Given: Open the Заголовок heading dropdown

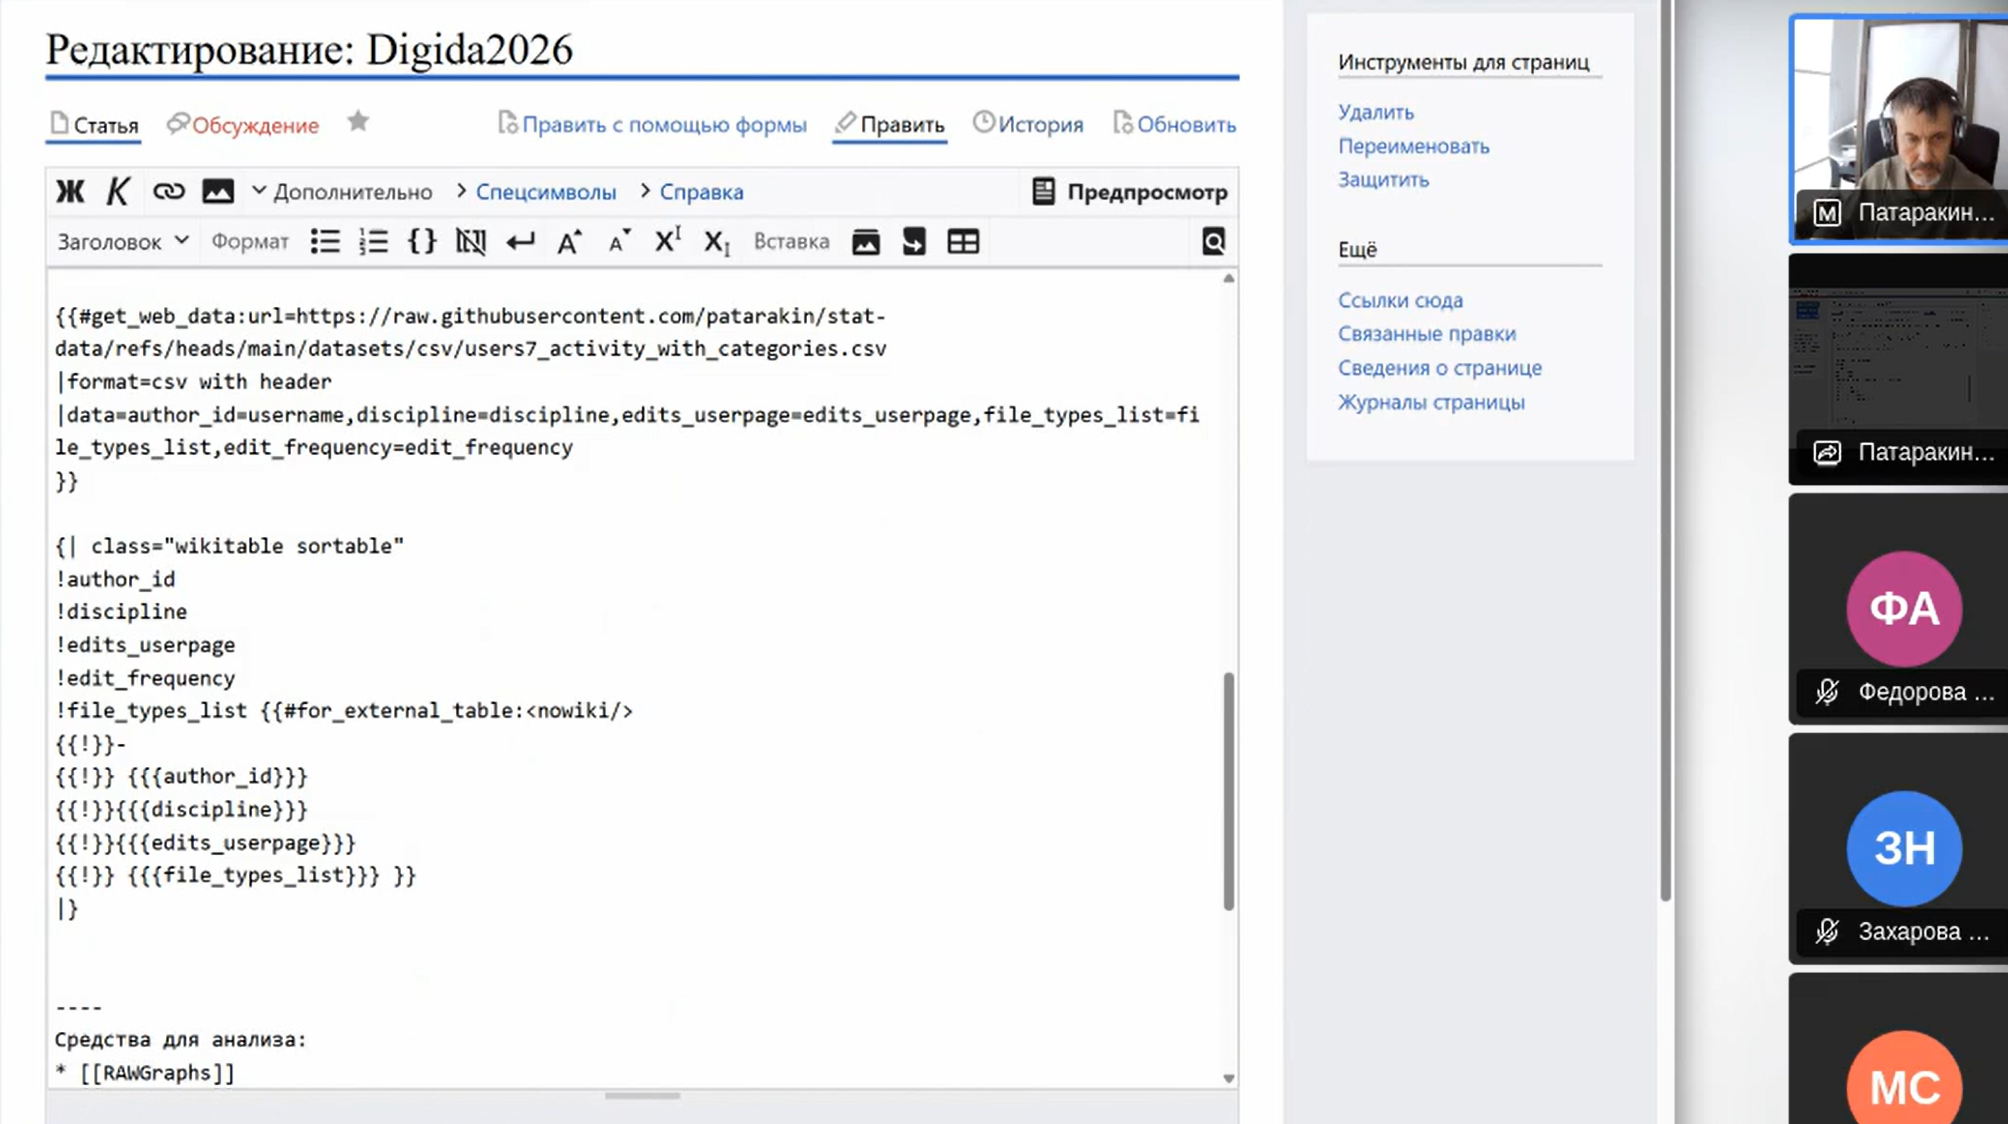Looking at the screenshot, I should tap(122, 241).
